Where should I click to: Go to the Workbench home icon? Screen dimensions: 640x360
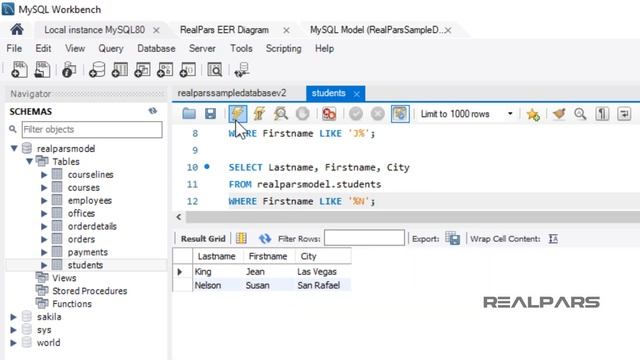(17, 30)
